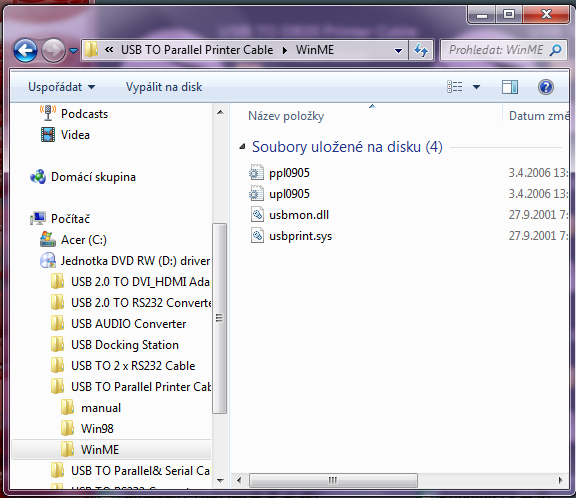576x498 pixels.
Task: Minimize the explorer window
Action: [482, 15]
